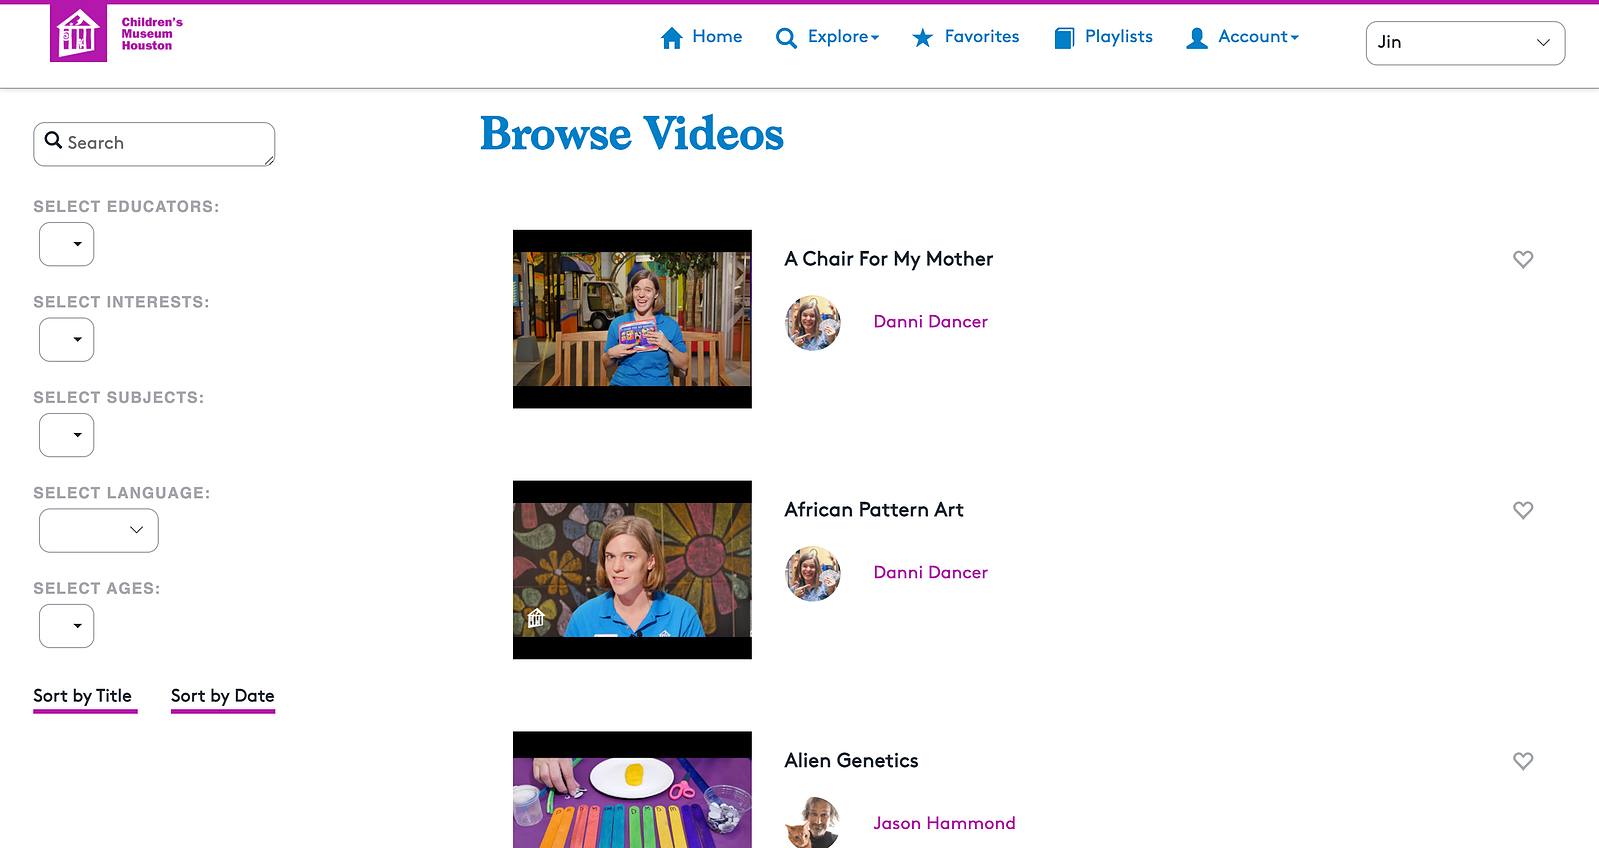Play African Pattern Art thumbnail

point(632,570)
